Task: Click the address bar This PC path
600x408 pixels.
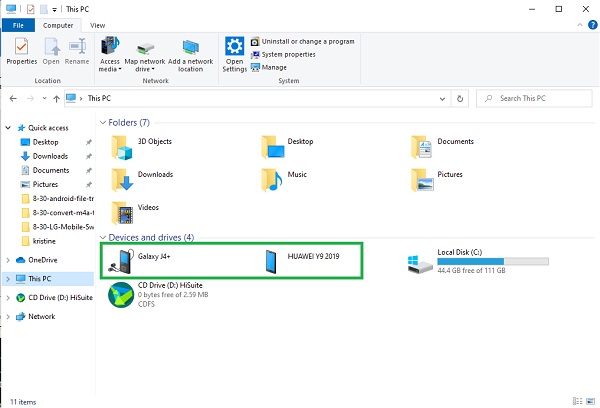Action: 99,98
